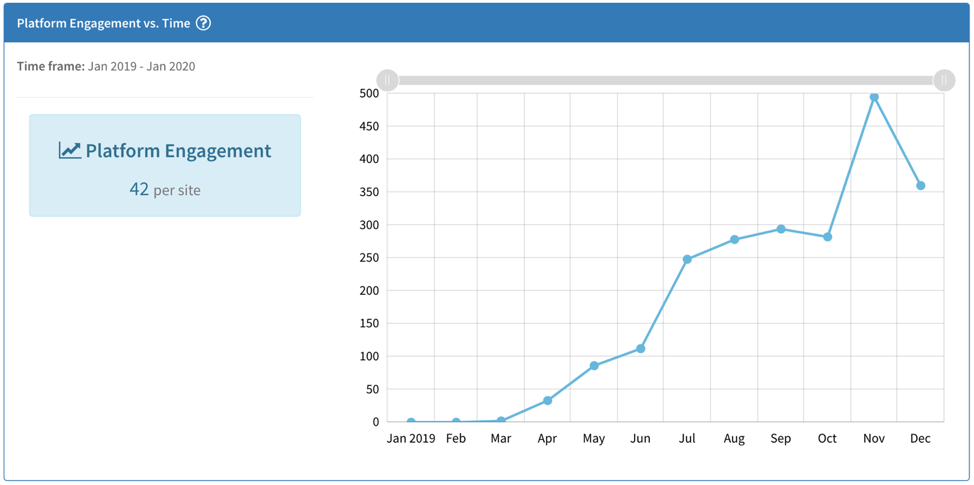Select the Jan 2019 data point

click(x=411, y=422)
